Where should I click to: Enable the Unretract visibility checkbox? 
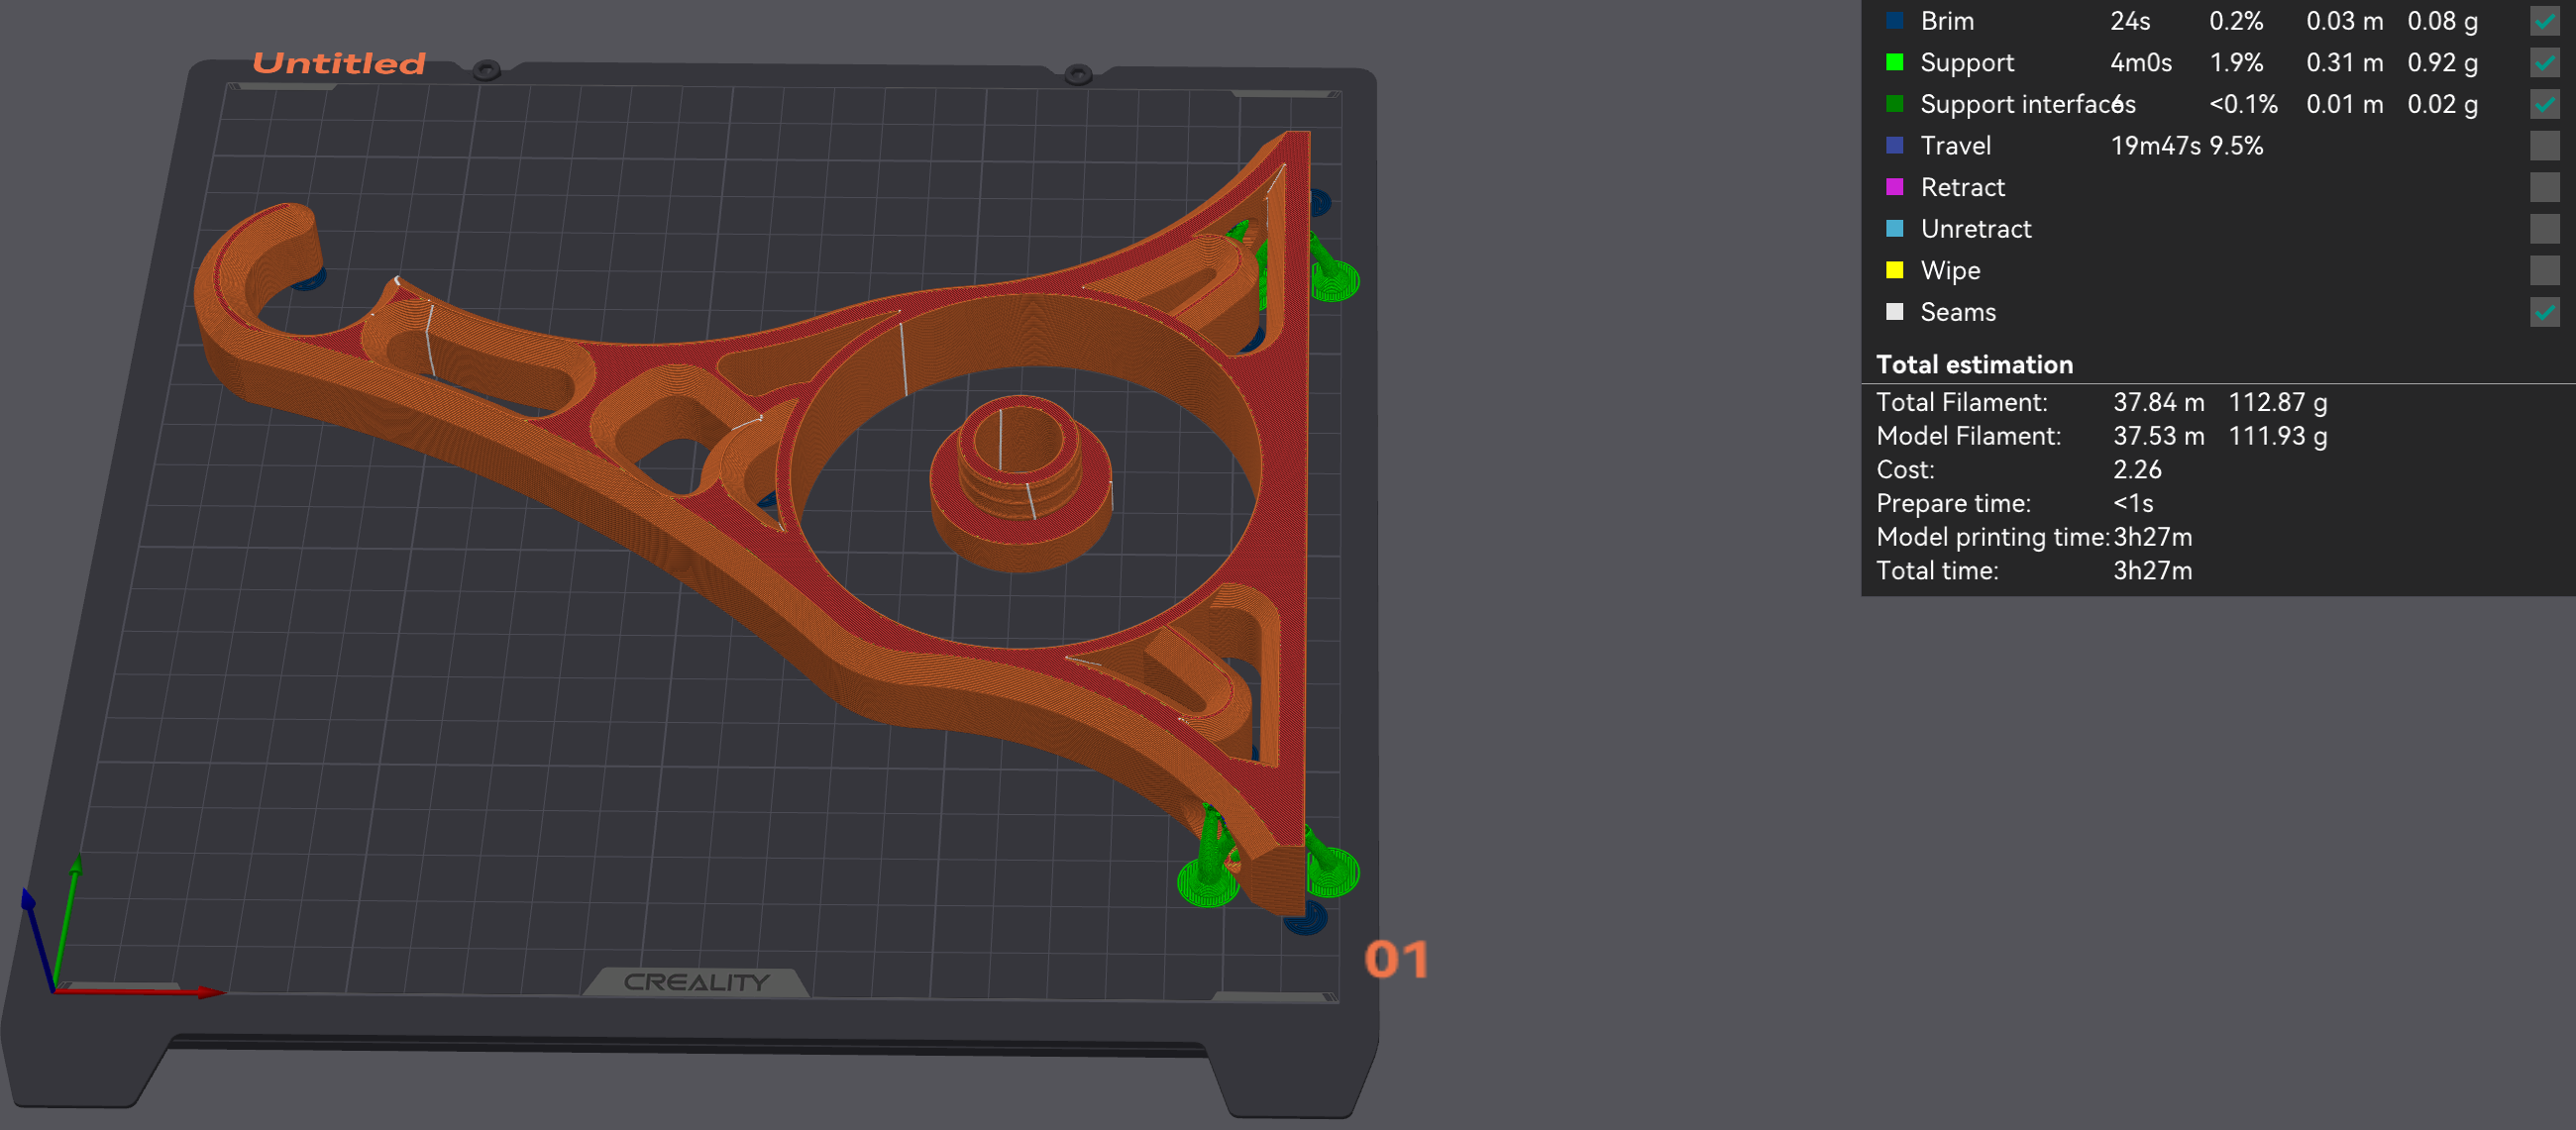(x=2544, y=229)
